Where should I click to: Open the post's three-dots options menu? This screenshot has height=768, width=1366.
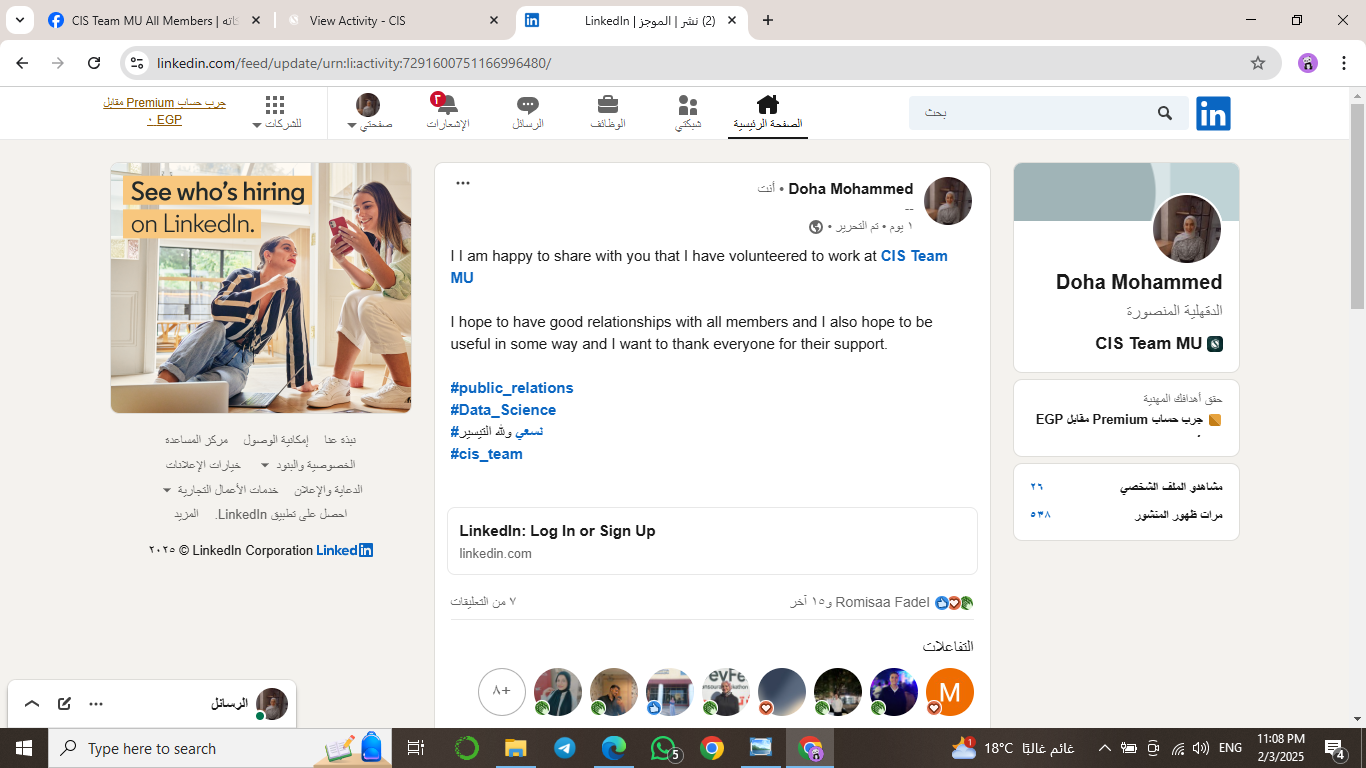[463, 183]
